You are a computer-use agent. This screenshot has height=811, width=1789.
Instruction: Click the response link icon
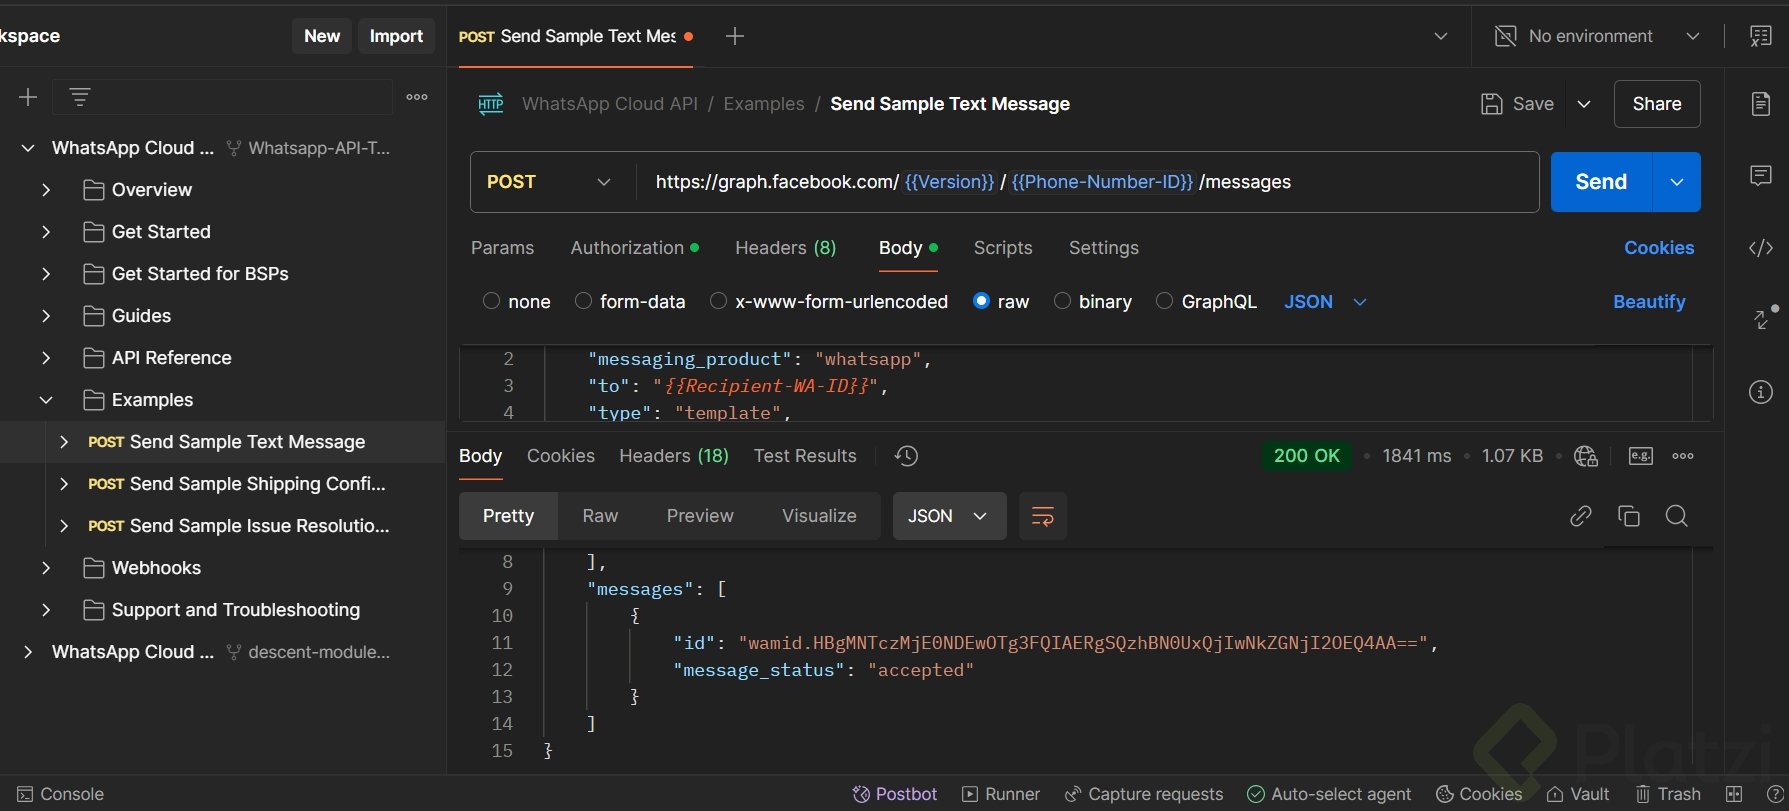point(1580,516)
